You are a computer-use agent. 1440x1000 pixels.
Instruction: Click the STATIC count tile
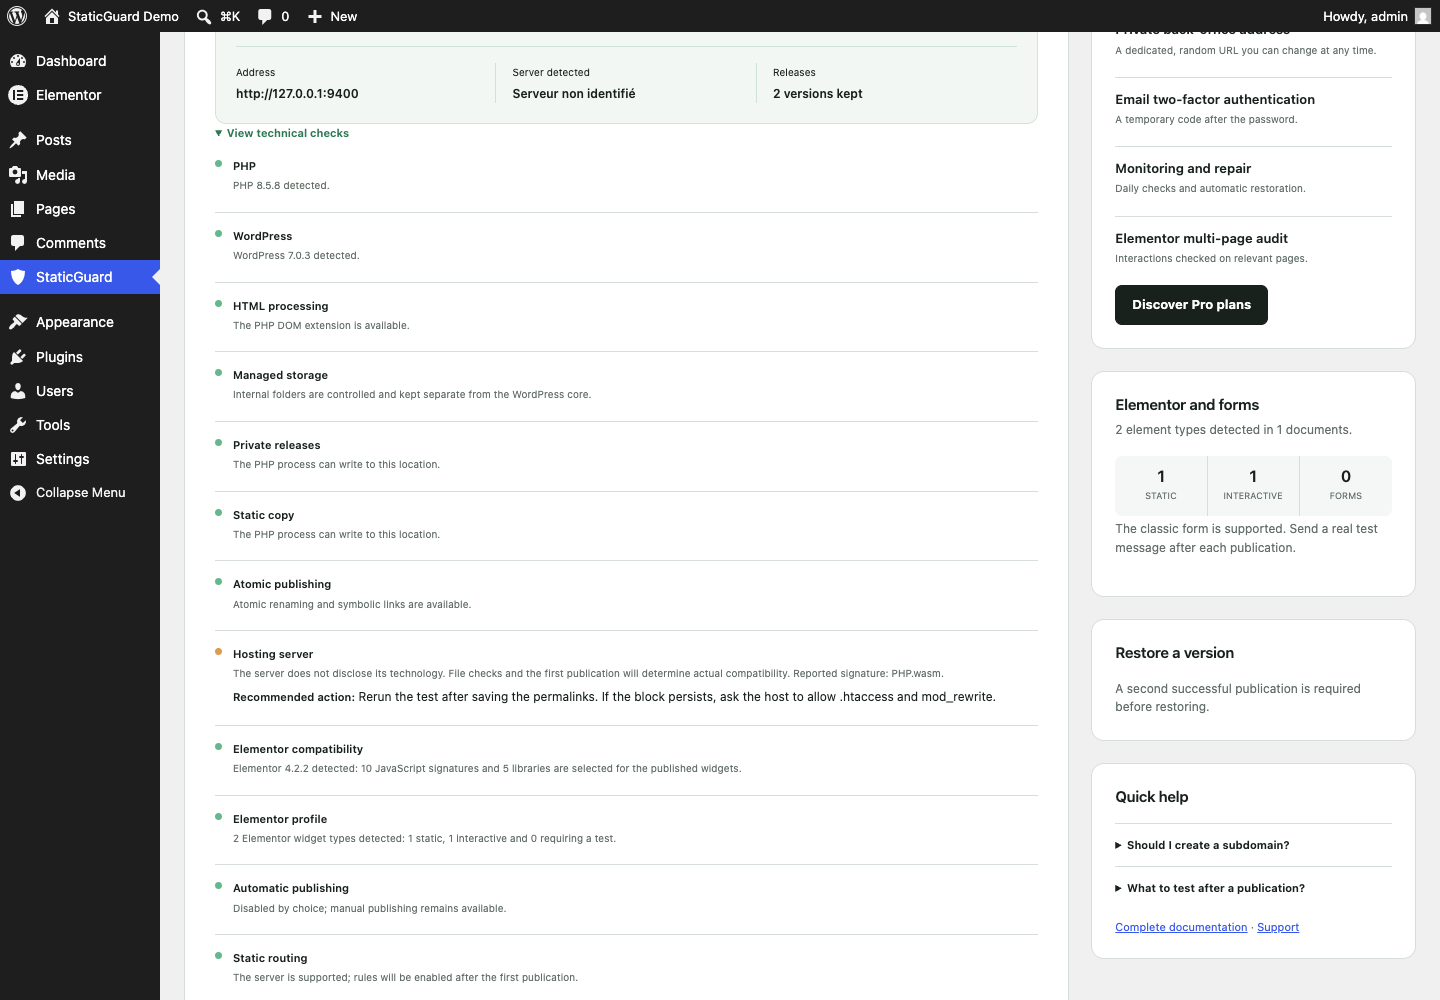1161,486
